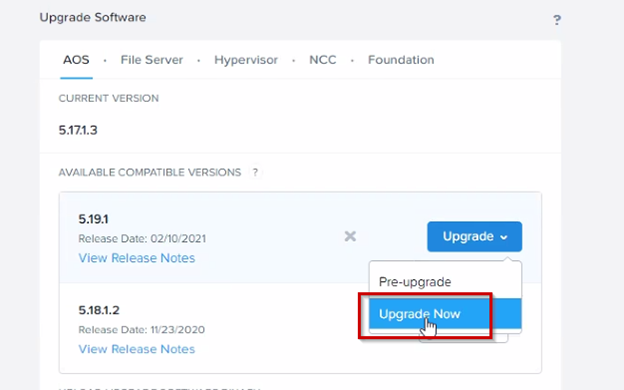Screen dimensions: 624x390
Task: Open the help question mark beside Upgrade Software
Action: (557, 20)
